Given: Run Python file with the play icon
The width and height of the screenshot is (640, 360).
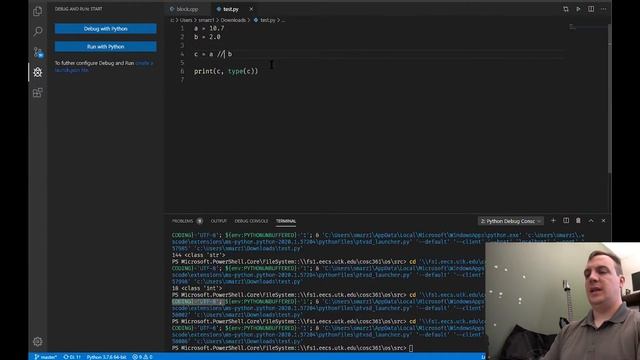Looking at the screenshot, I should coord(578,9).
